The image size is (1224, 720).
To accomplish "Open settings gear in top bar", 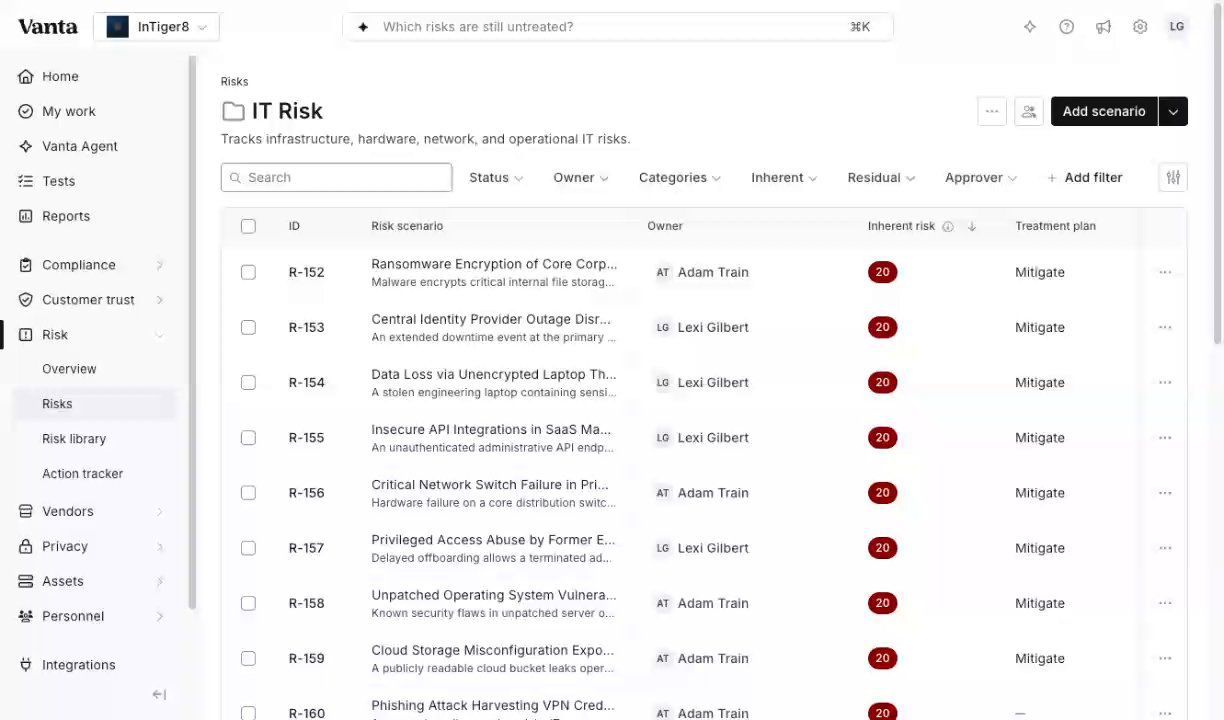I will [x=1140, y=27].
